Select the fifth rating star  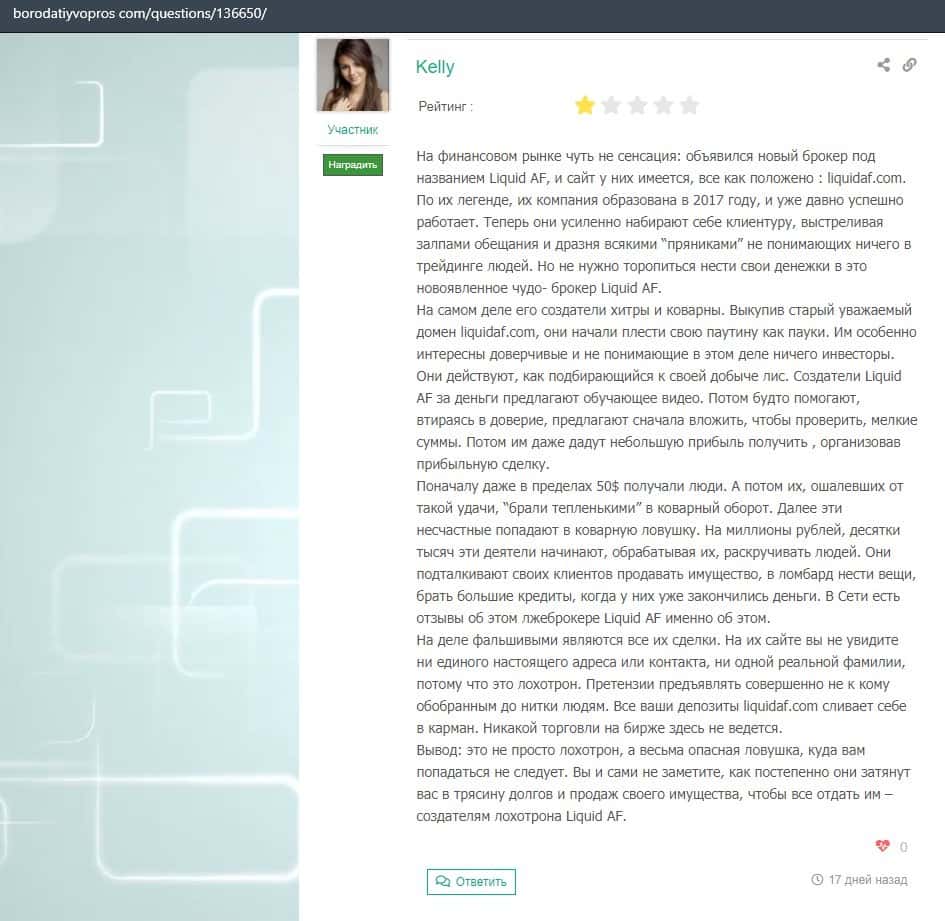[689, 105]
